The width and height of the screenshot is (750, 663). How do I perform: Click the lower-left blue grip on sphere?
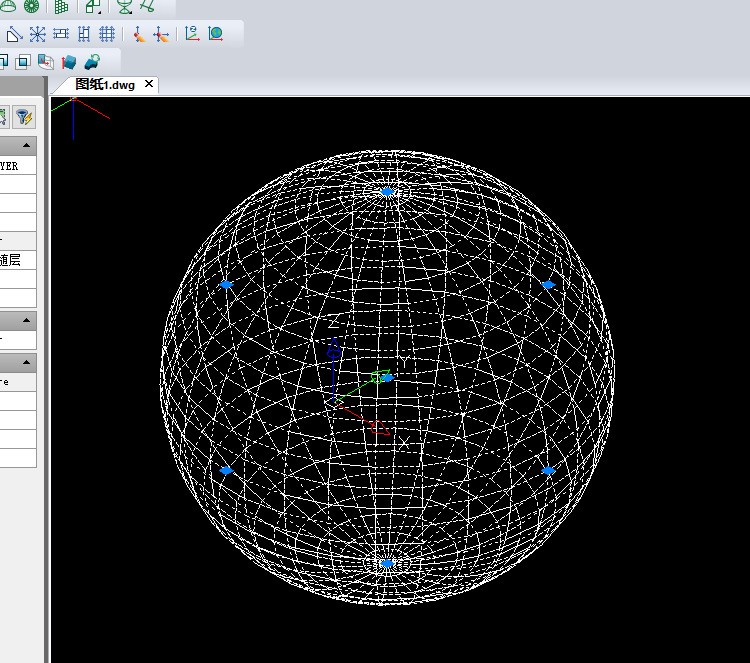(226, 470)
